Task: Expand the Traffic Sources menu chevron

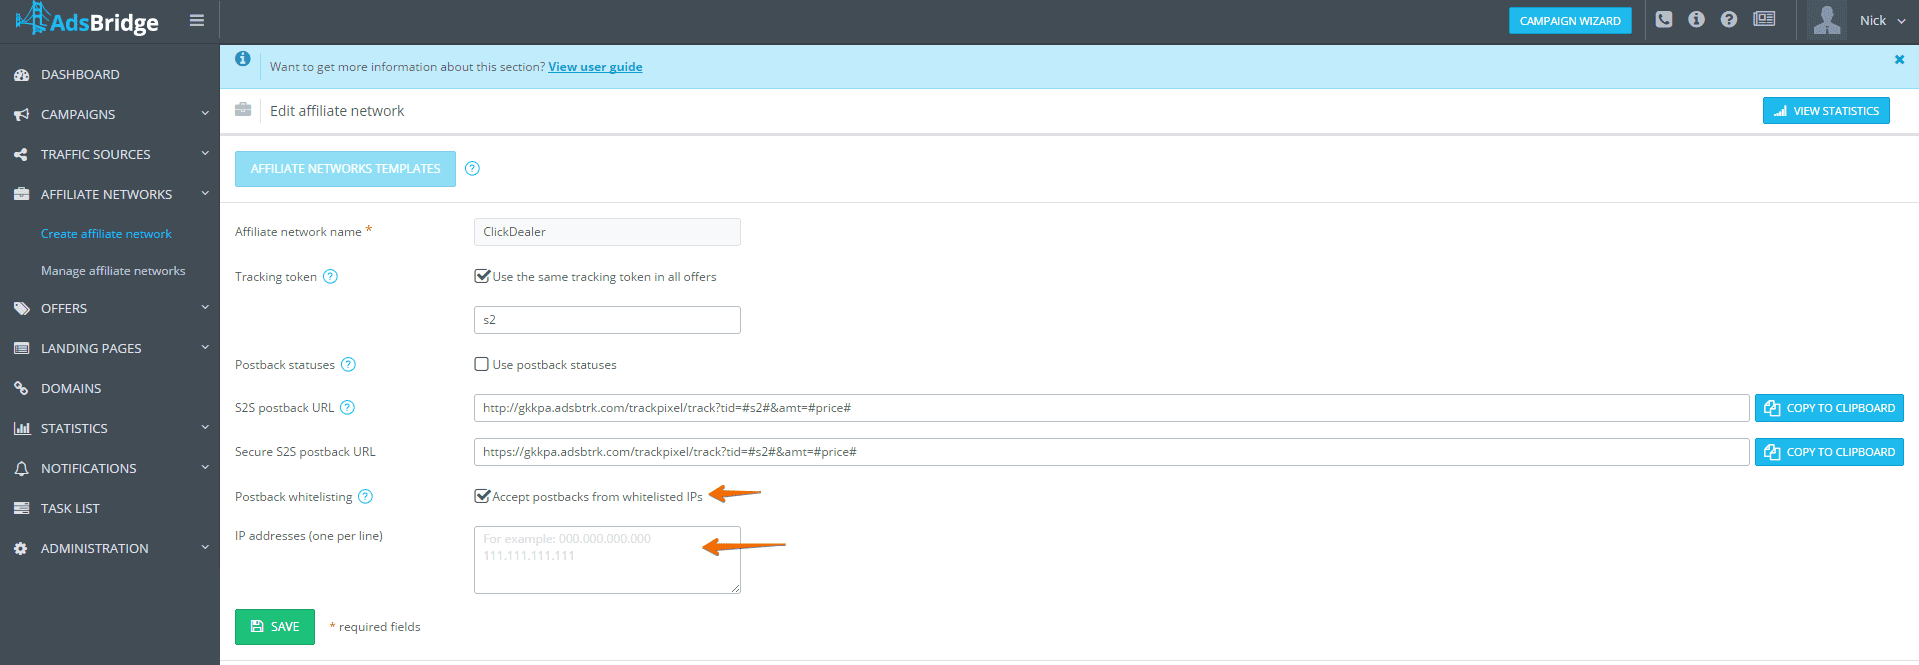Action: click(x=205, y=153)
